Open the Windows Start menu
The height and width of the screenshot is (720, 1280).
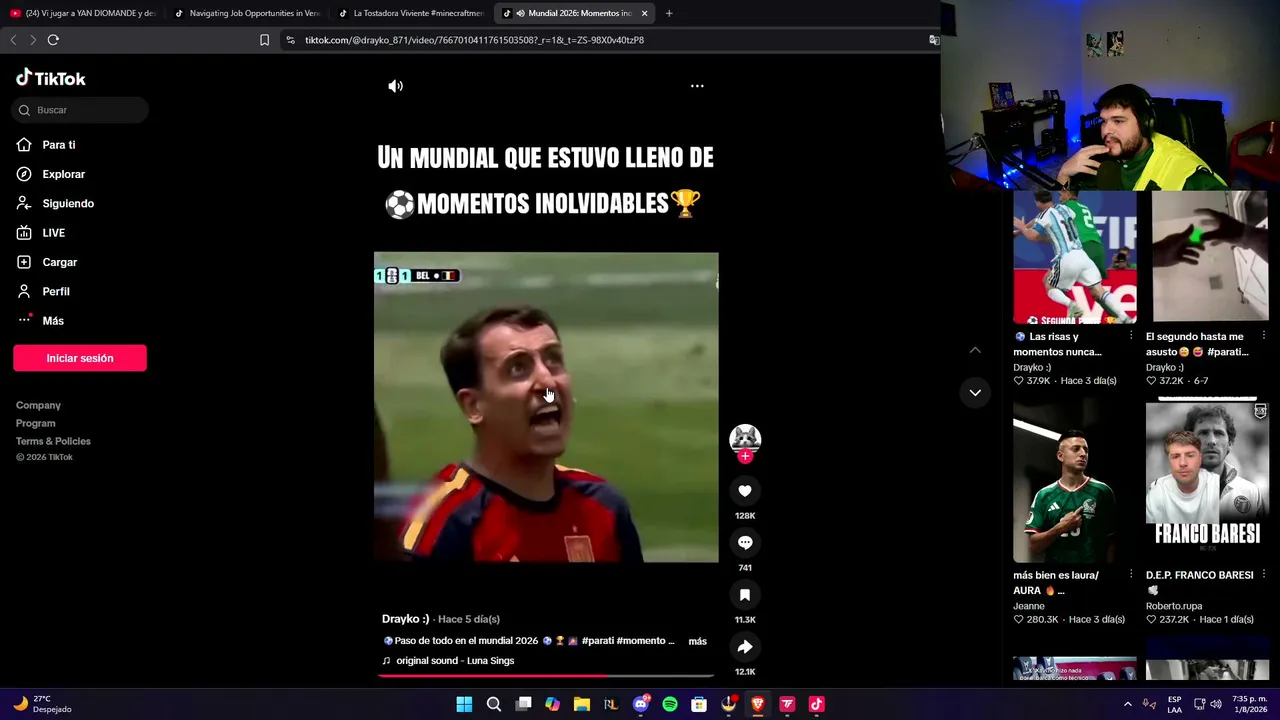tap(464, 704)
